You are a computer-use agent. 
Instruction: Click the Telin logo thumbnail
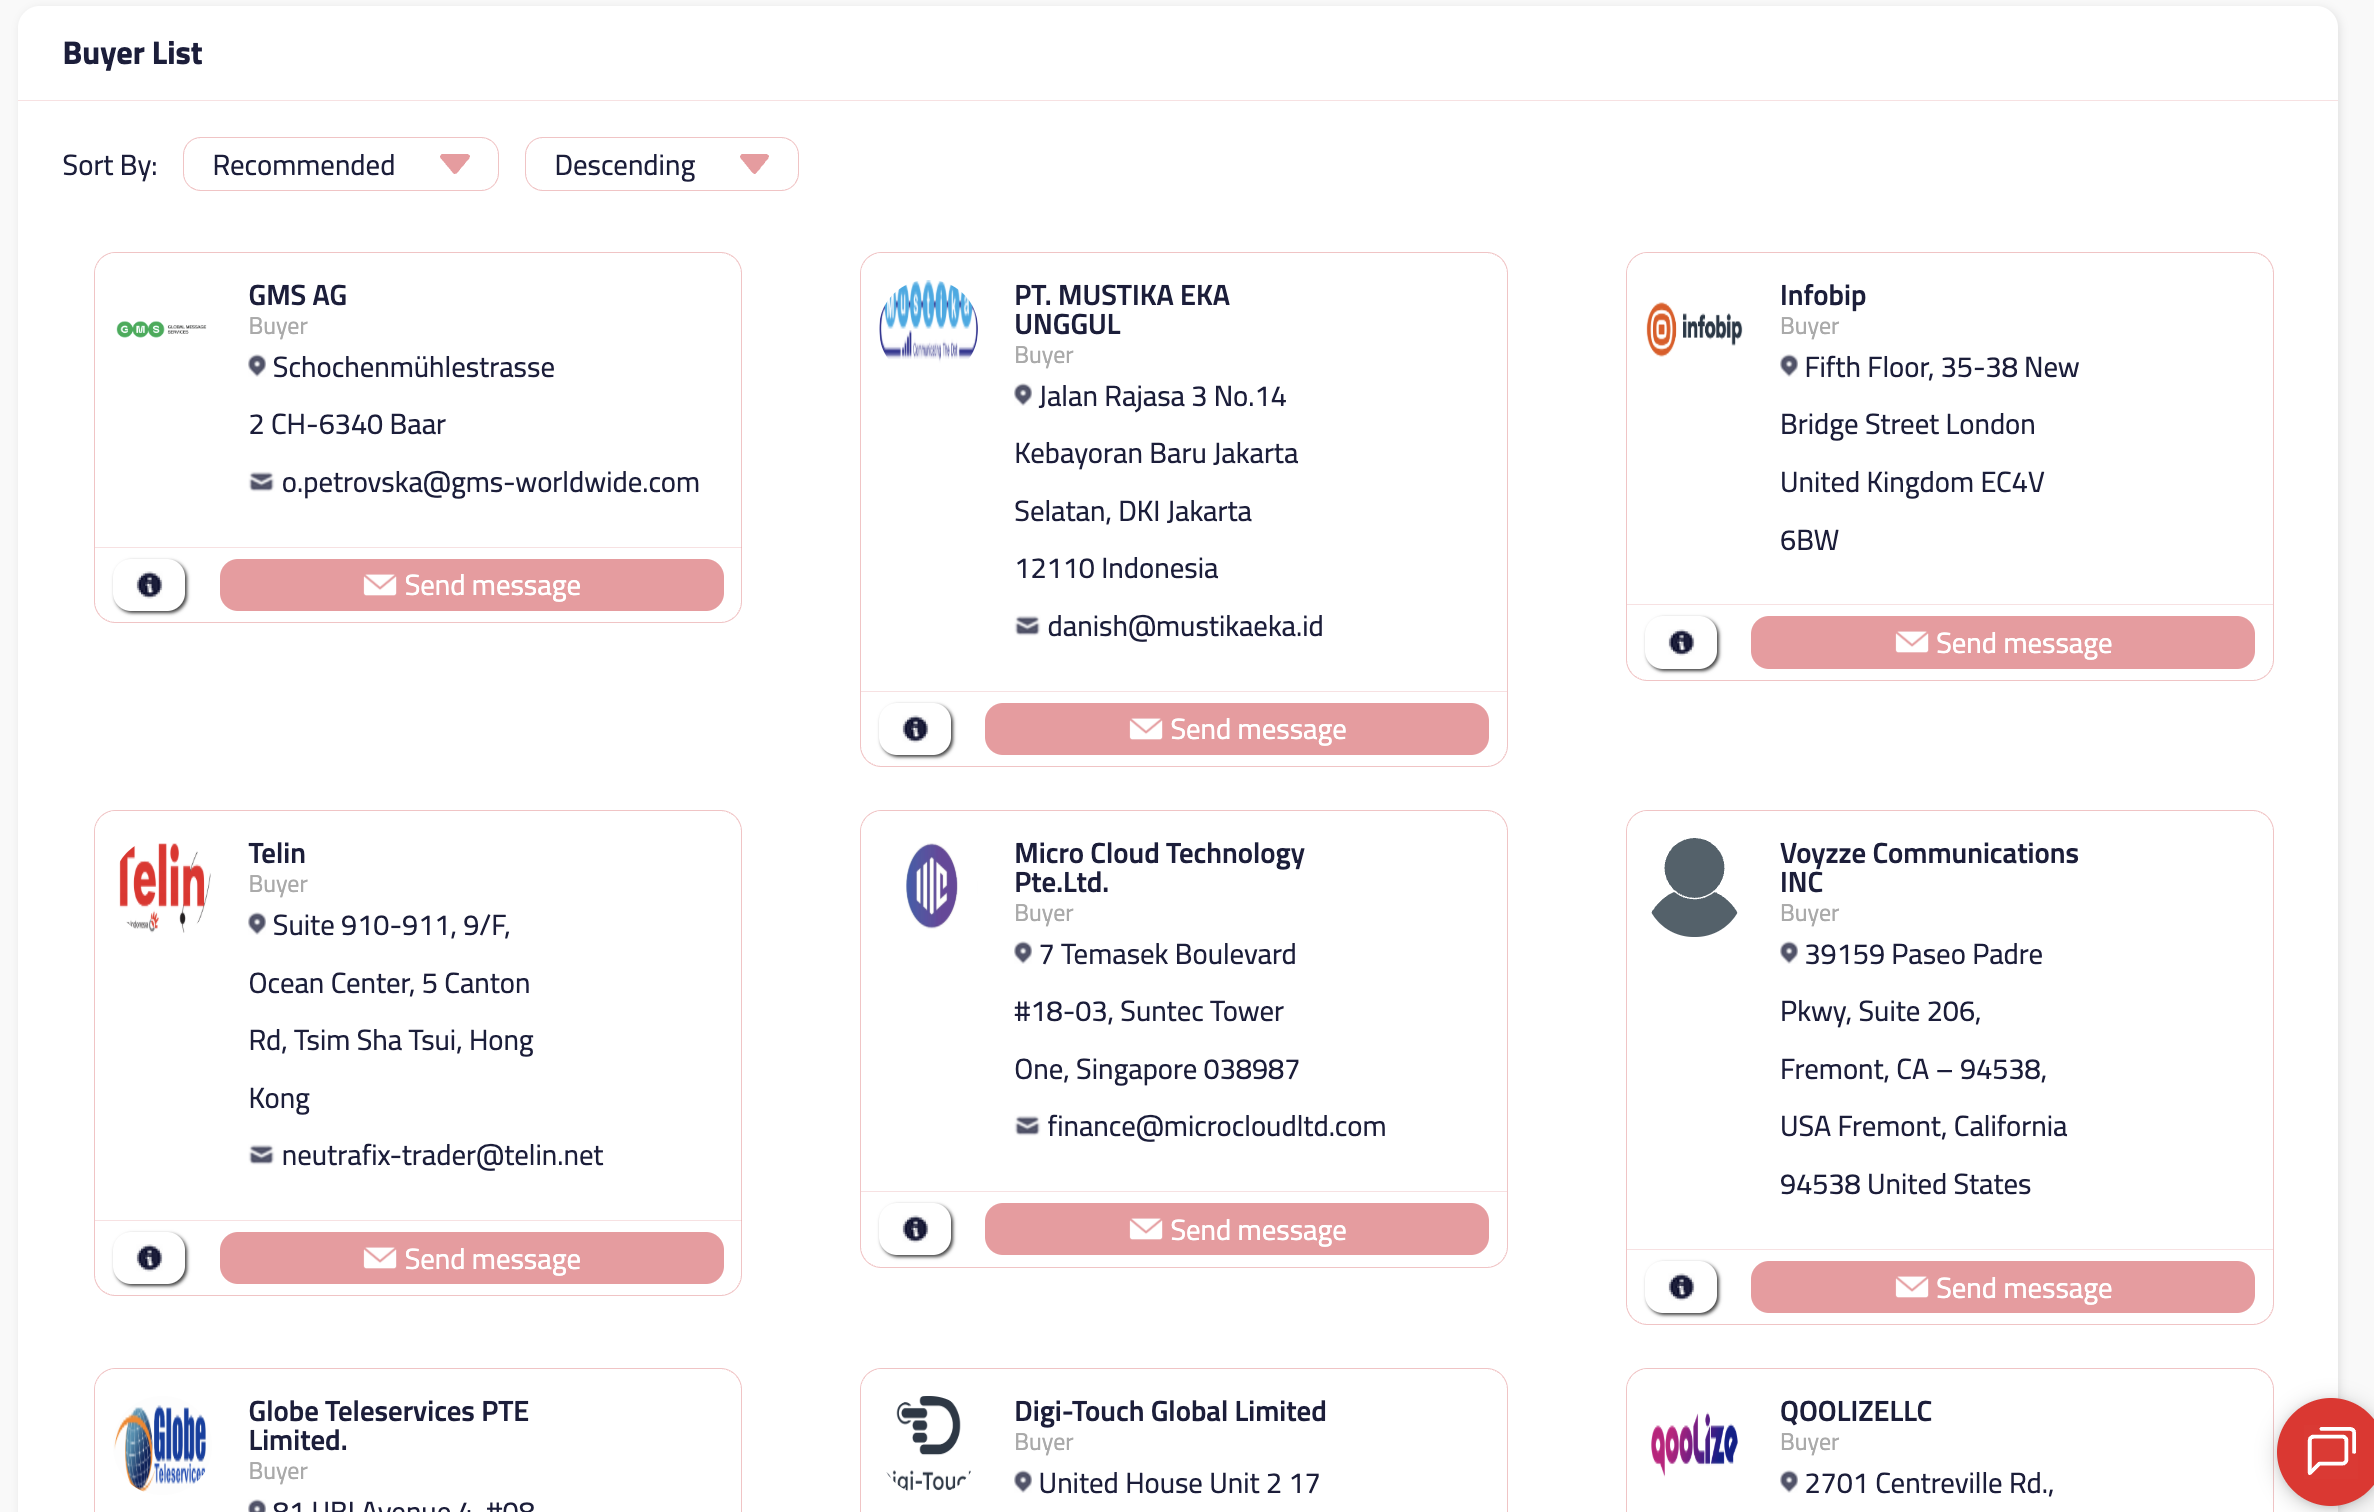coord(164,886)
